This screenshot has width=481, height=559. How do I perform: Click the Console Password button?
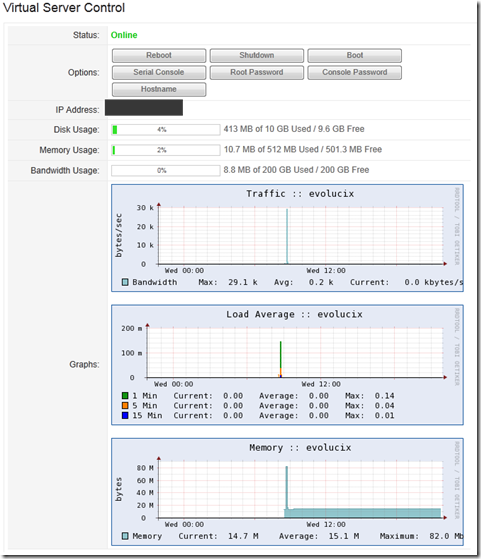click(354, 72)
